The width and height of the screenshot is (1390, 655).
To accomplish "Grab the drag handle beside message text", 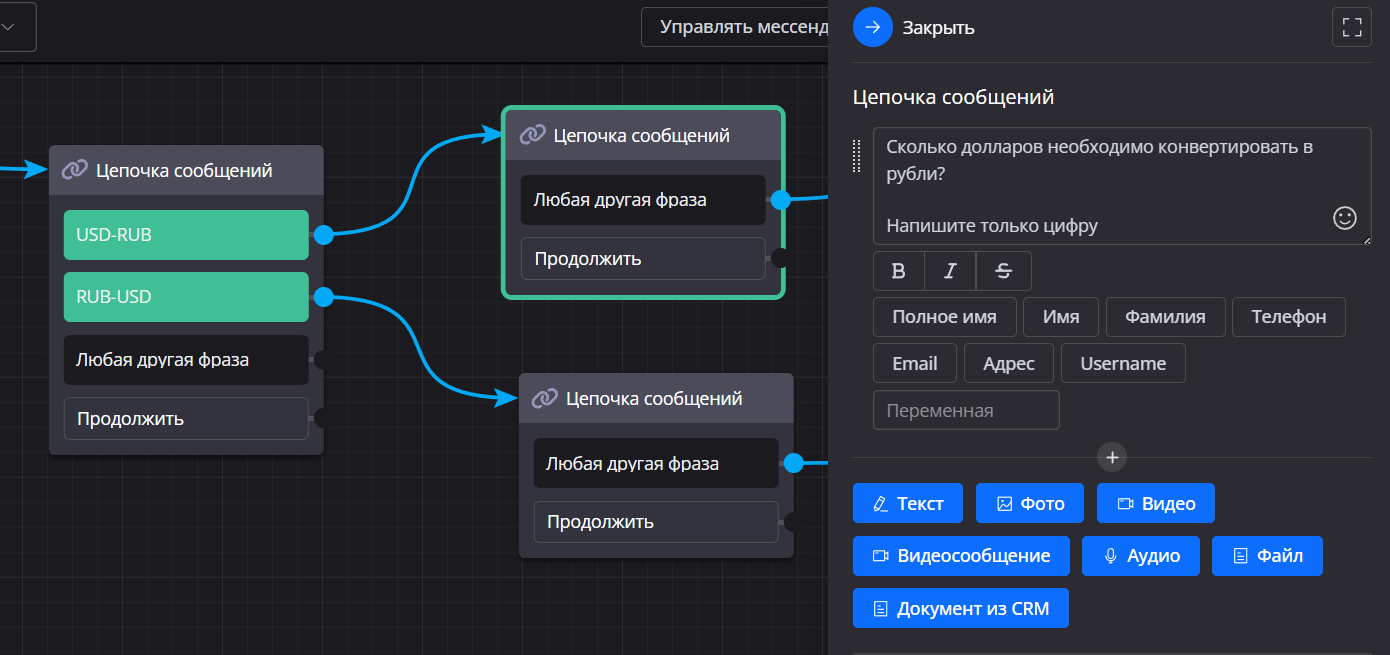I will [x=857, y=155].
